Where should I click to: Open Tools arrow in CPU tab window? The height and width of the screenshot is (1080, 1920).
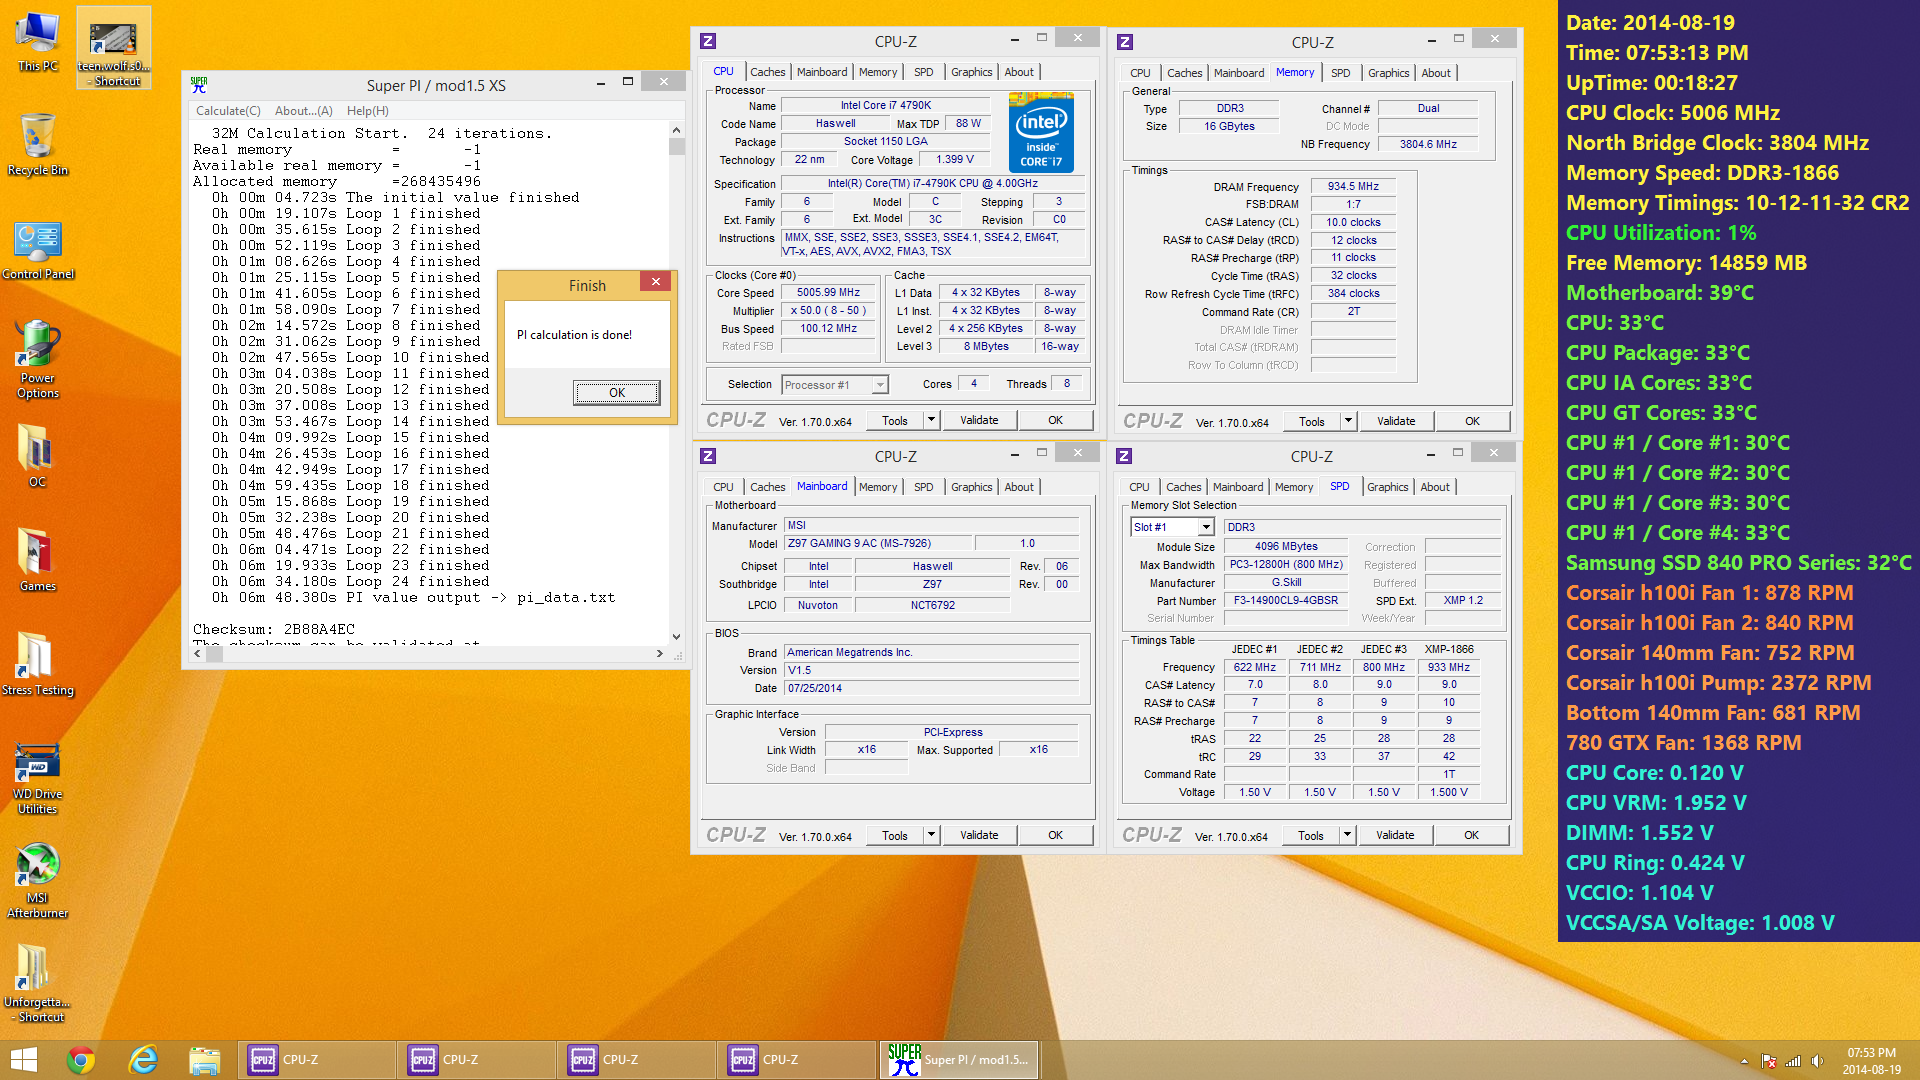point(931,420)
